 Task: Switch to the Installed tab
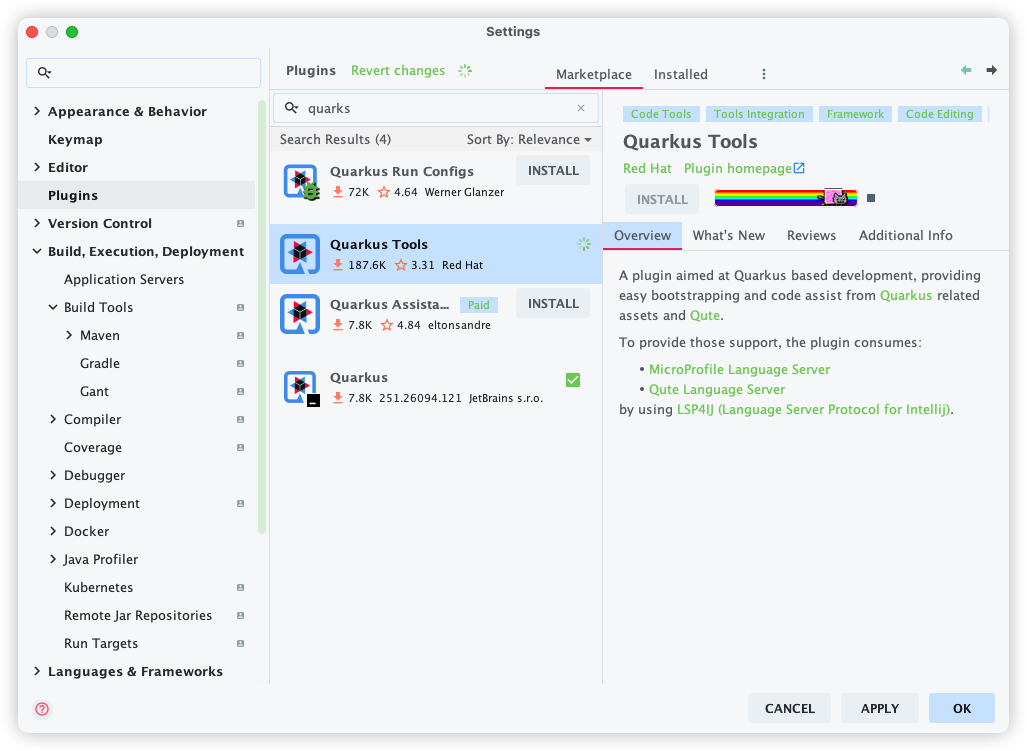681,75
